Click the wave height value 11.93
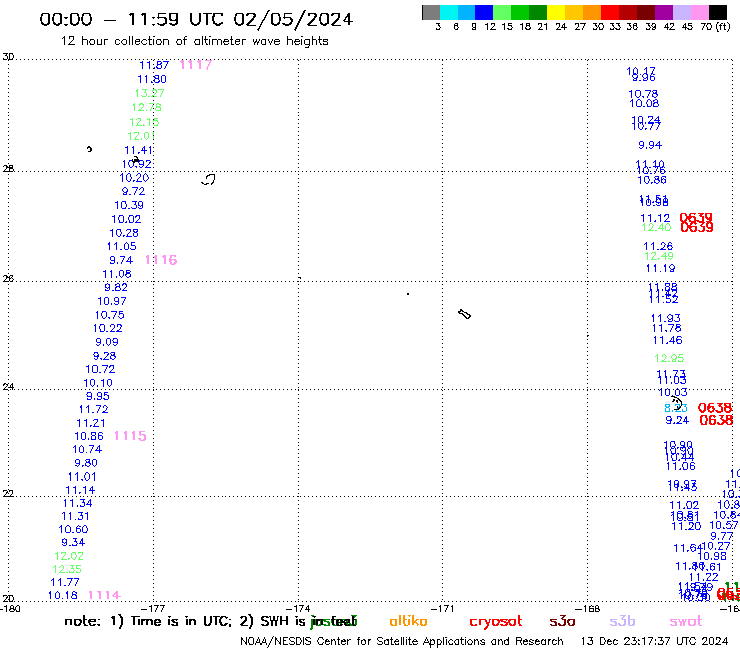This screenshot has height=650, width=740. (665, 318)
